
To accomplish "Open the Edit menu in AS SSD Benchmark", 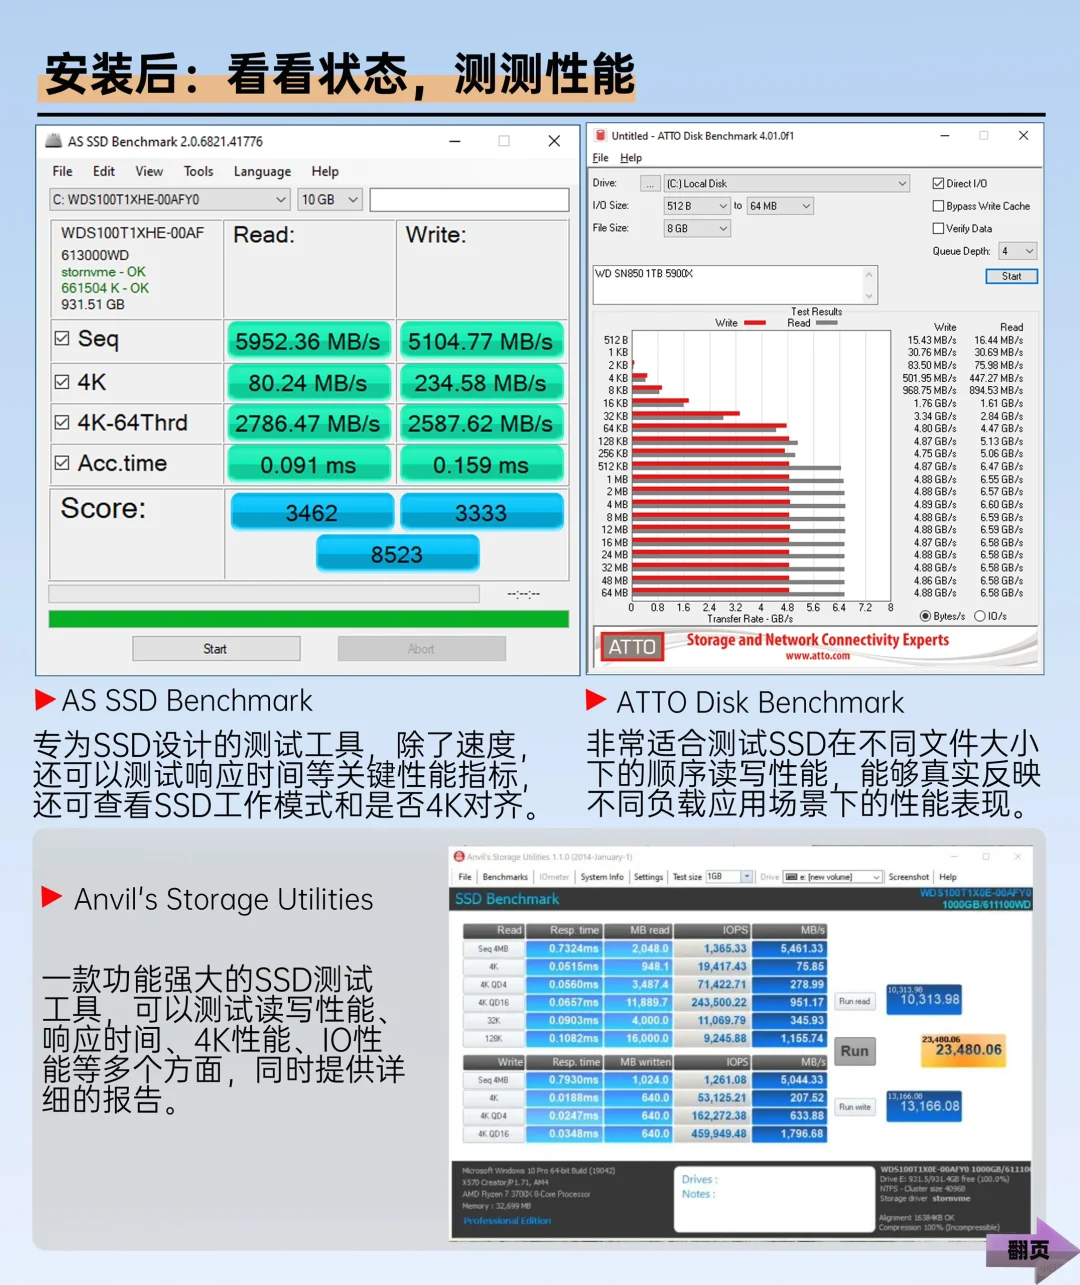I will pyautogui.click(x=104, y=171).
